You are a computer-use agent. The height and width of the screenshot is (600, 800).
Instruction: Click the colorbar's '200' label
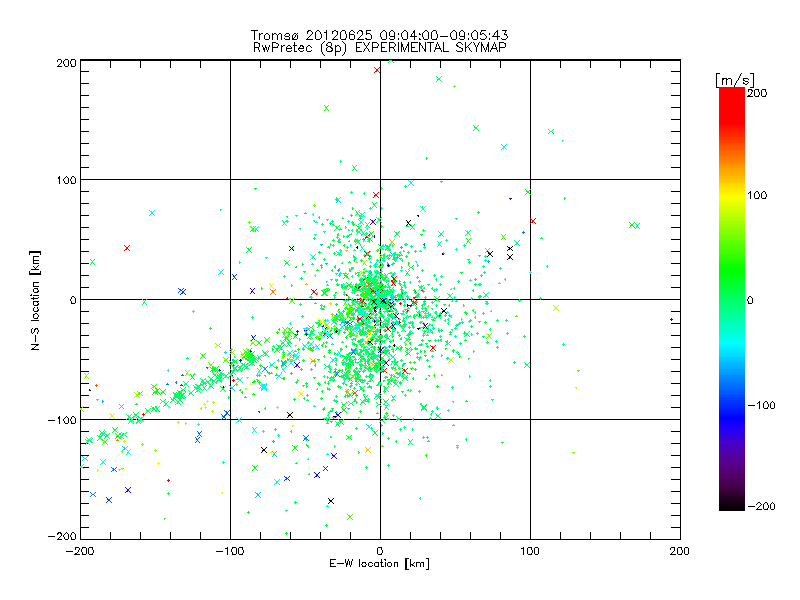click(757, 93)
